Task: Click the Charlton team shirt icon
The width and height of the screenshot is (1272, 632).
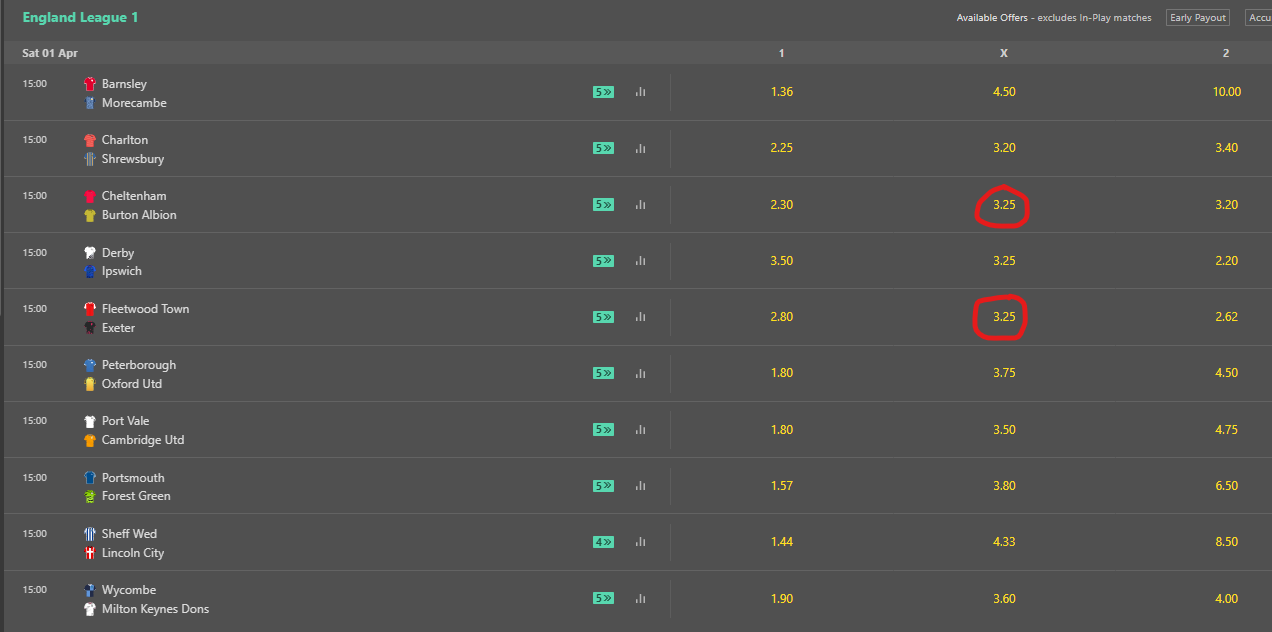Action: coord(90,140)
